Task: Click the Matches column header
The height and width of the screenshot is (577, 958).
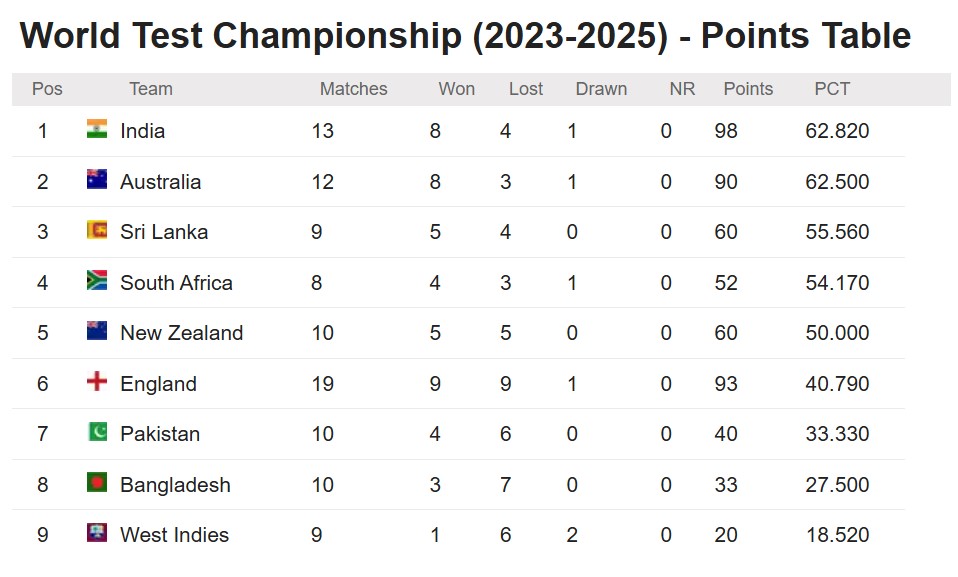Action: point(353,89)
